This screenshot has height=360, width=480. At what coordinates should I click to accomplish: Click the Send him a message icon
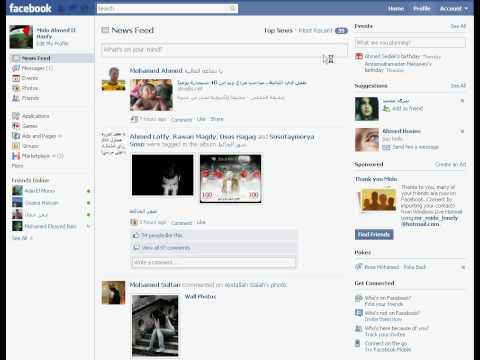[x=386, y=147]
